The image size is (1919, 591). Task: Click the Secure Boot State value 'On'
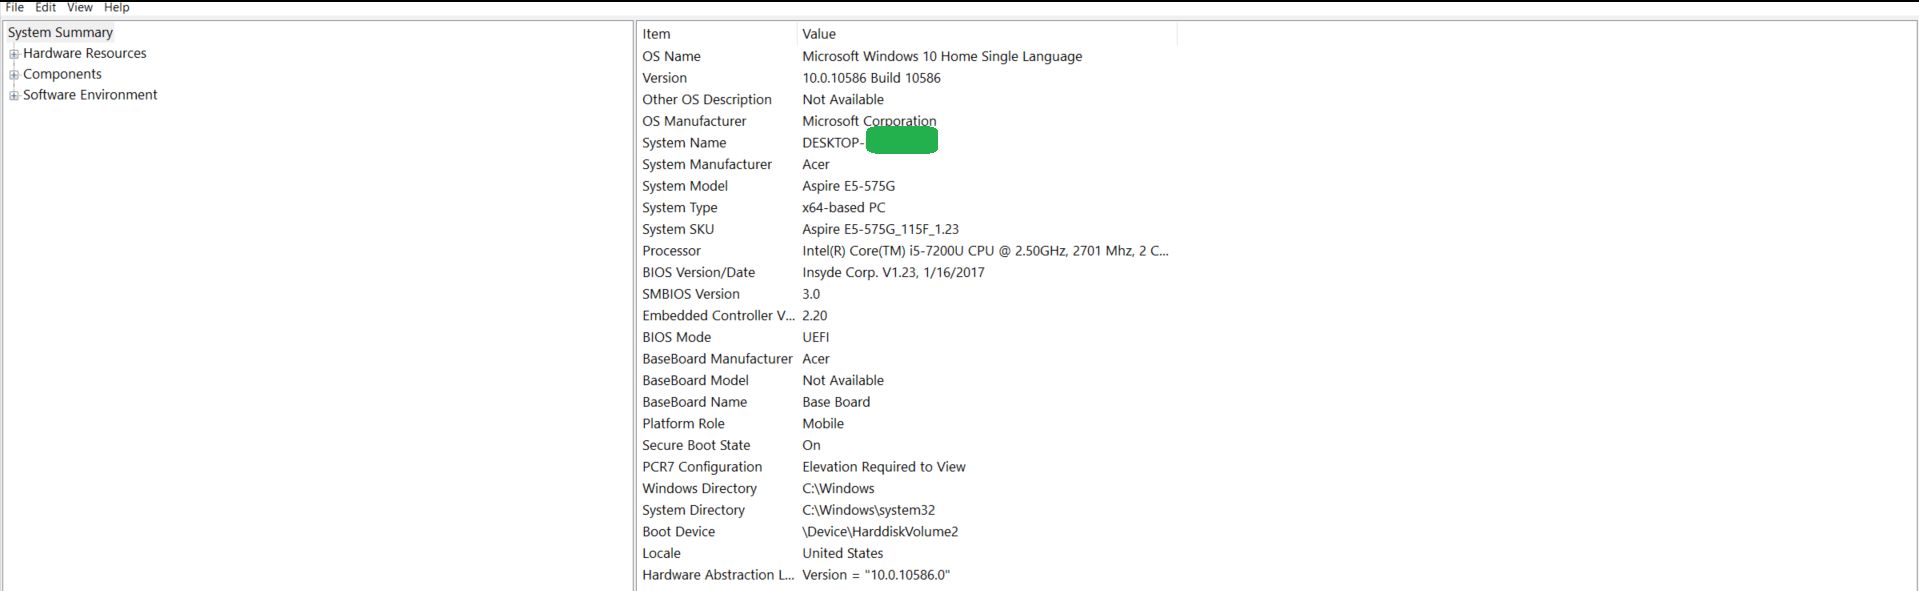pos(811,445)
